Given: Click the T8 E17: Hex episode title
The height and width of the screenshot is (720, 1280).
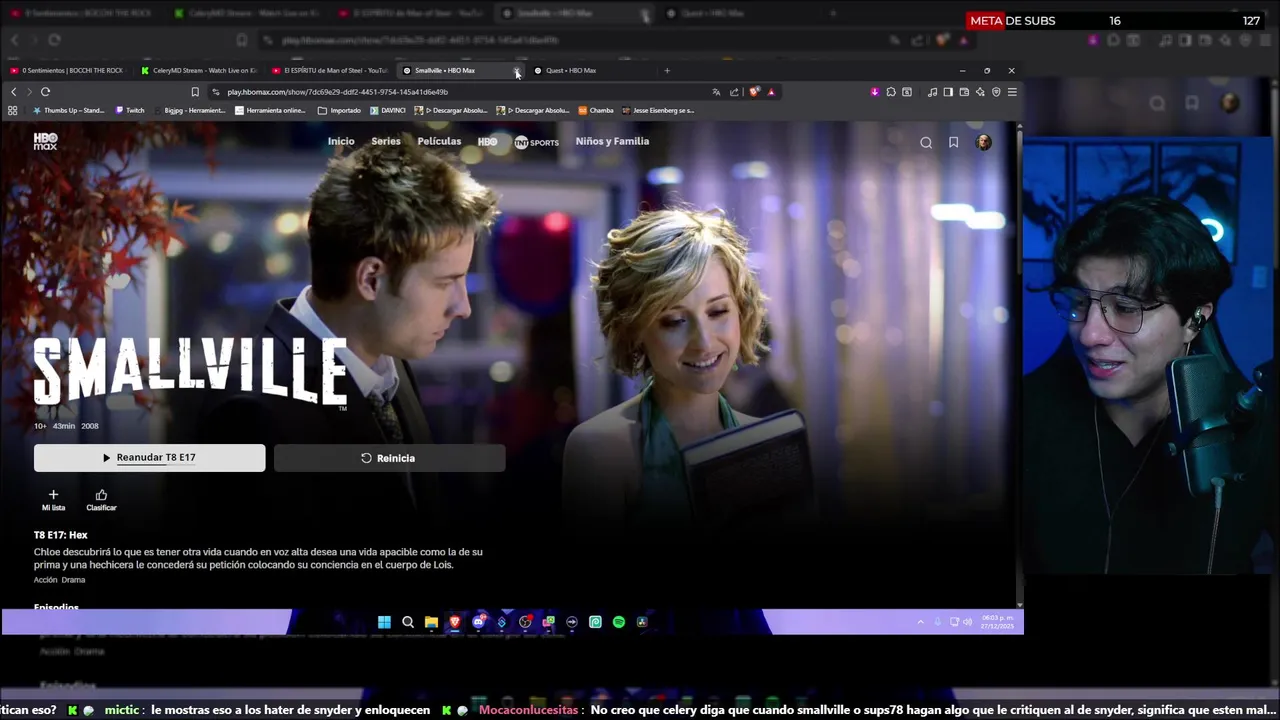Looking at the screenshot, I should pyautogui.click(x=61, y=536).
